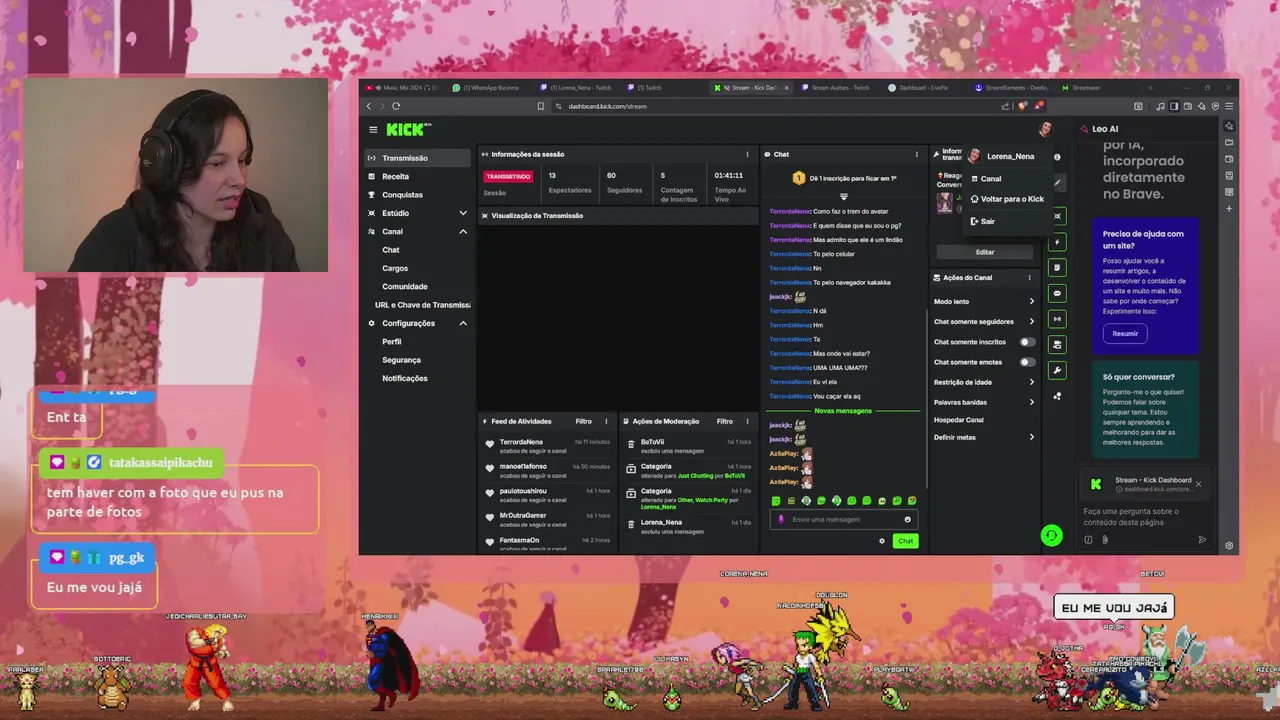1280x720 pixels.
Task: Open the profile avatar at top right
Action: click(1045, 129)
